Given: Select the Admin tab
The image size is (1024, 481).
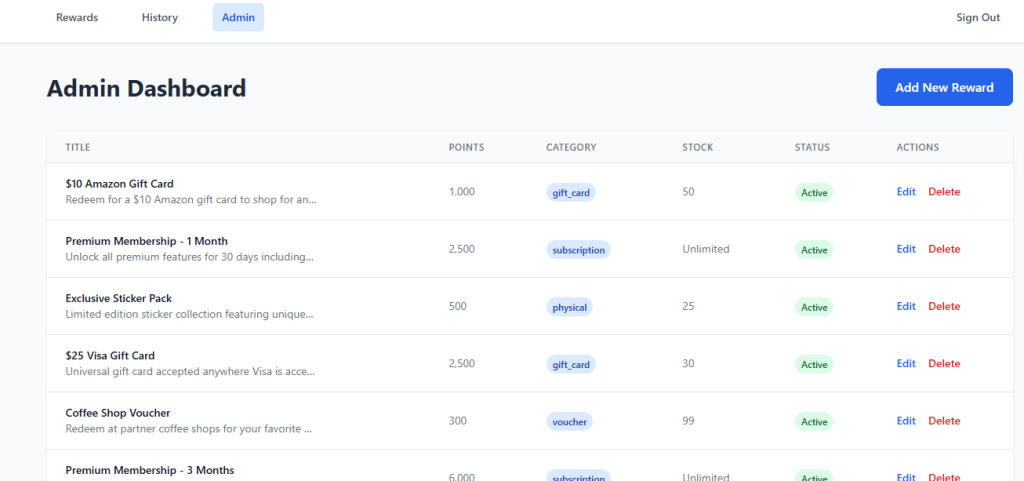Looking at the screenshot, I should point(238,17).
